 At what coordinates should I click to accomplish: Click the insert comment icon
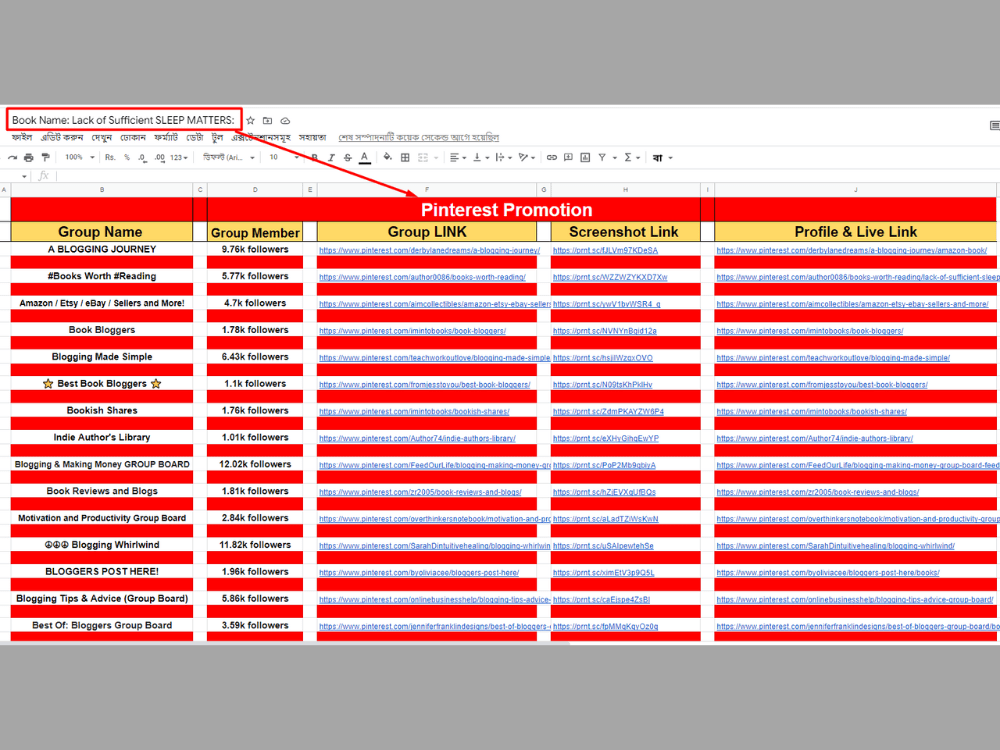click(568, 158)
